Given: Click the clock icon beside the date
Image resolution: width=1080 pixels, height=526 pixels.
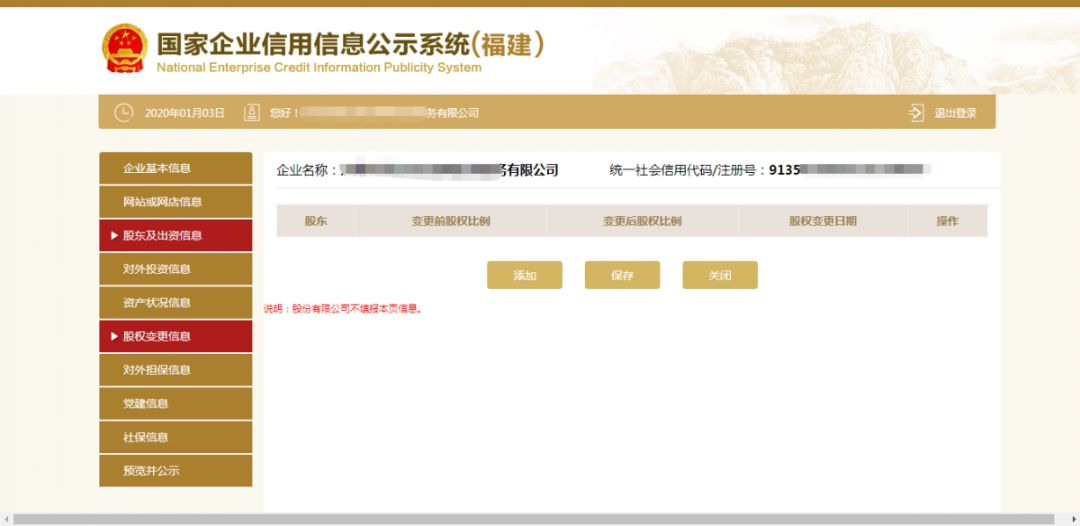Looking at the screenshot, I should click(x=123, y=113).
